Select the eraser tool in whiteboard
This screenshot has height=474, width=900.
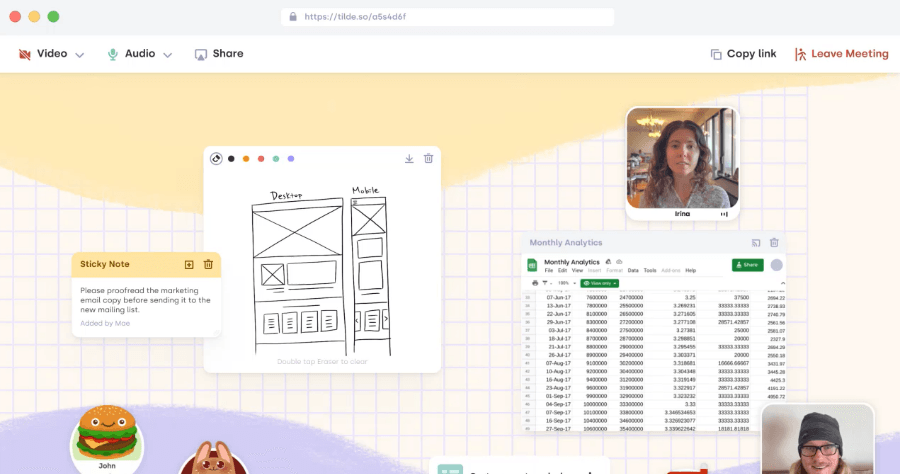pyautogui.click(x=216, y=159)
